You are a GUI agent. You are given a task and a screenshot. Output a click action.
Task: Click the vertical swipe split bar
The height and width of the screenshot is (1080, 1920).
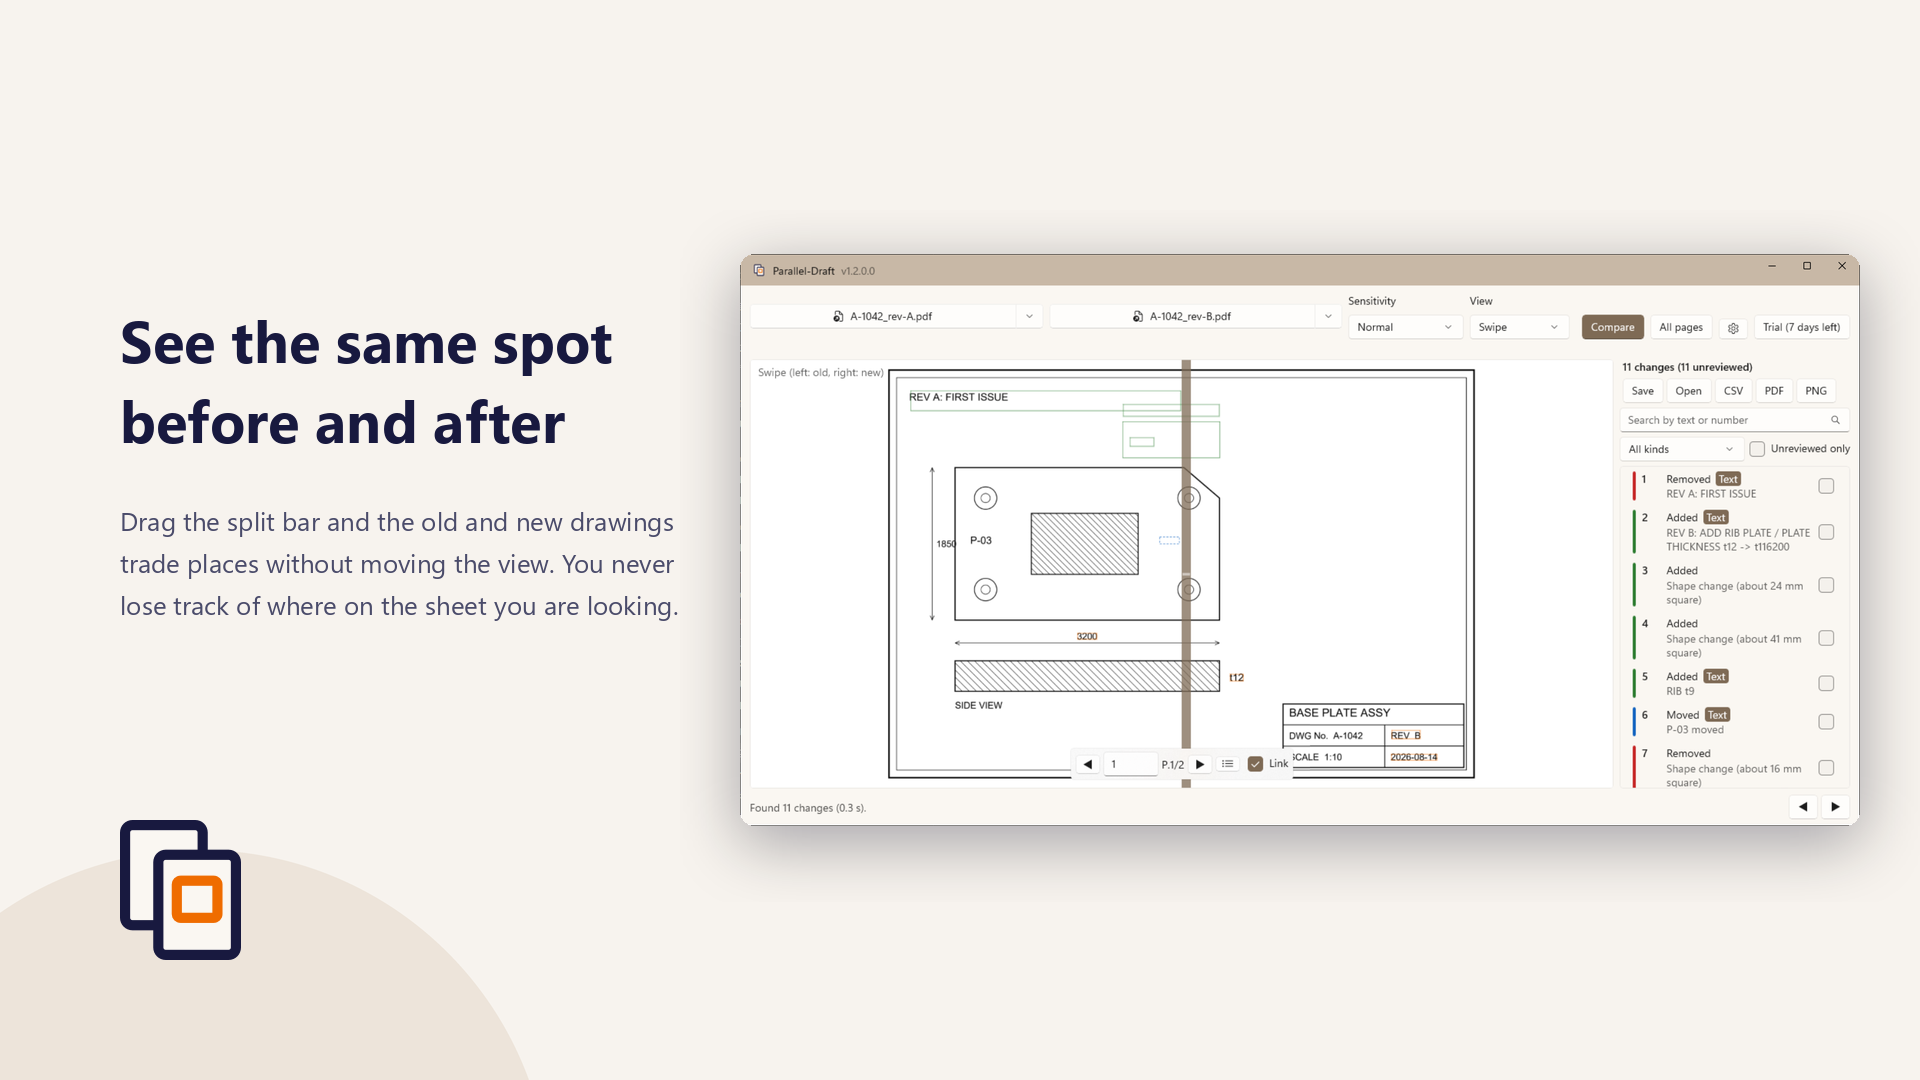(1186, 574)
